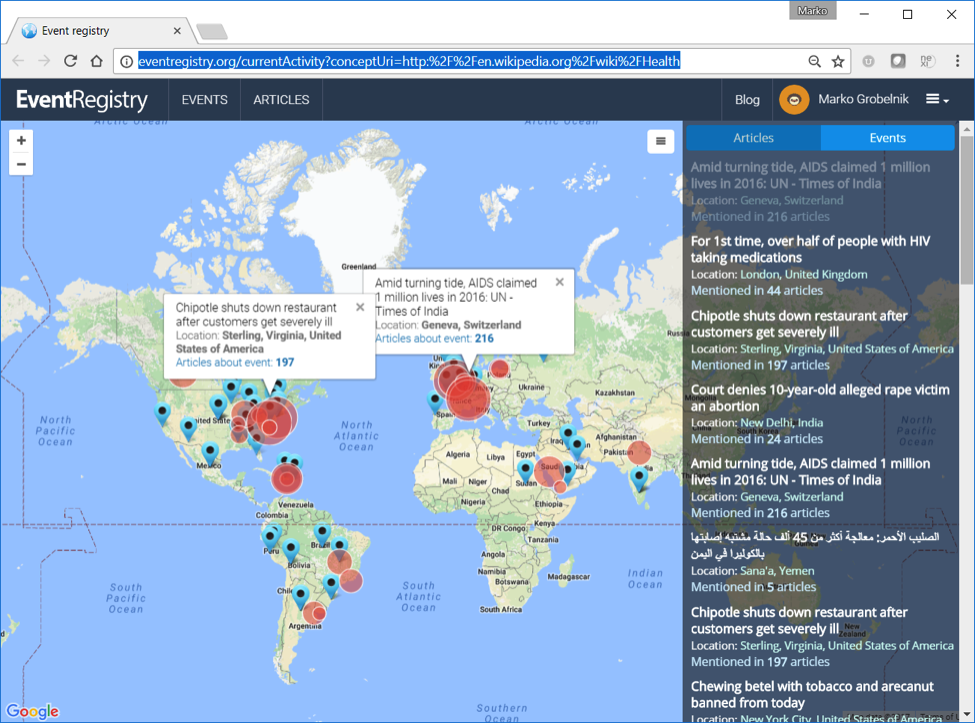Viewport: 975px width, 724px height.
Task: Click 'Mentioned in 5 articles' text
Action: (754, 587)
